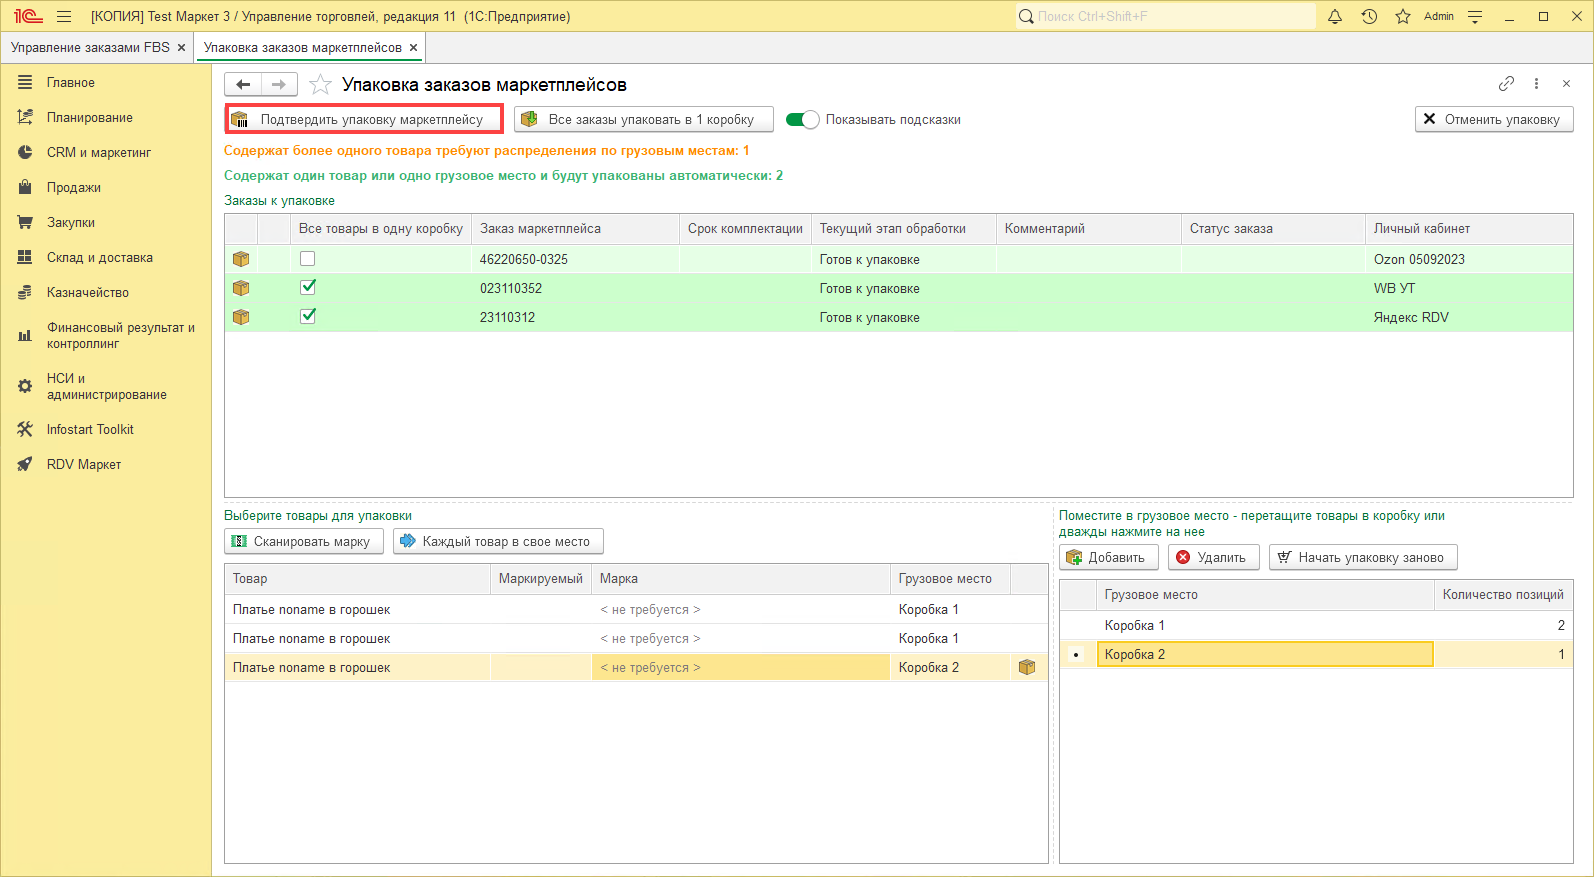Screen dimensions: 1594x877
Task: Open the service settings menu beside Admin
Action: click(x=1475, y=16)
